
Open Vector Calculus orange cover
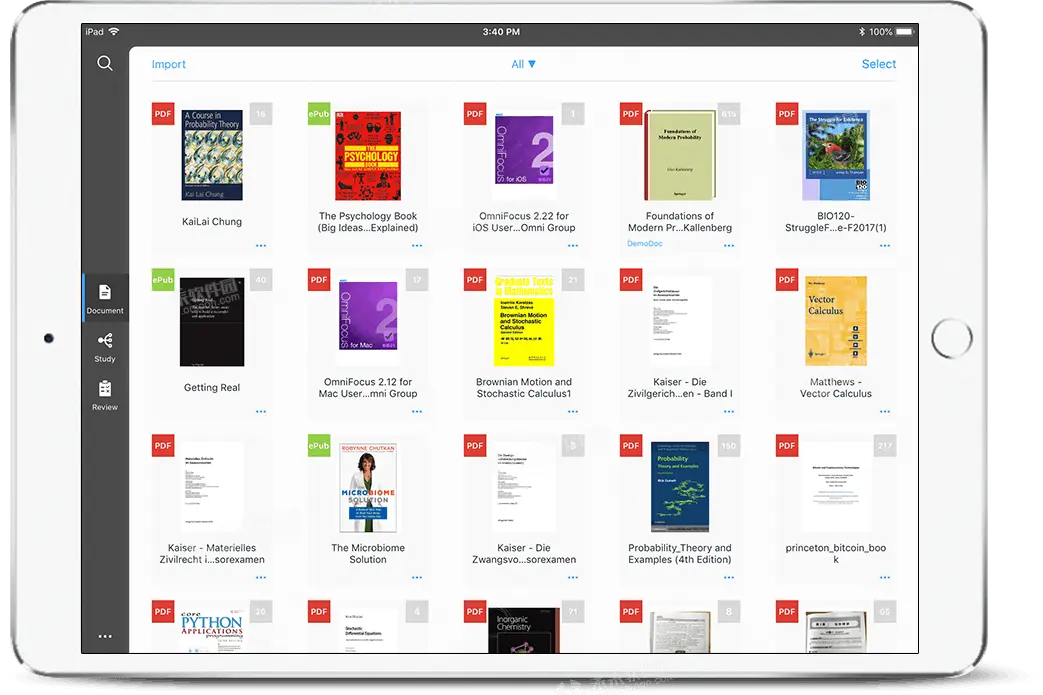(x=835, y=321)
